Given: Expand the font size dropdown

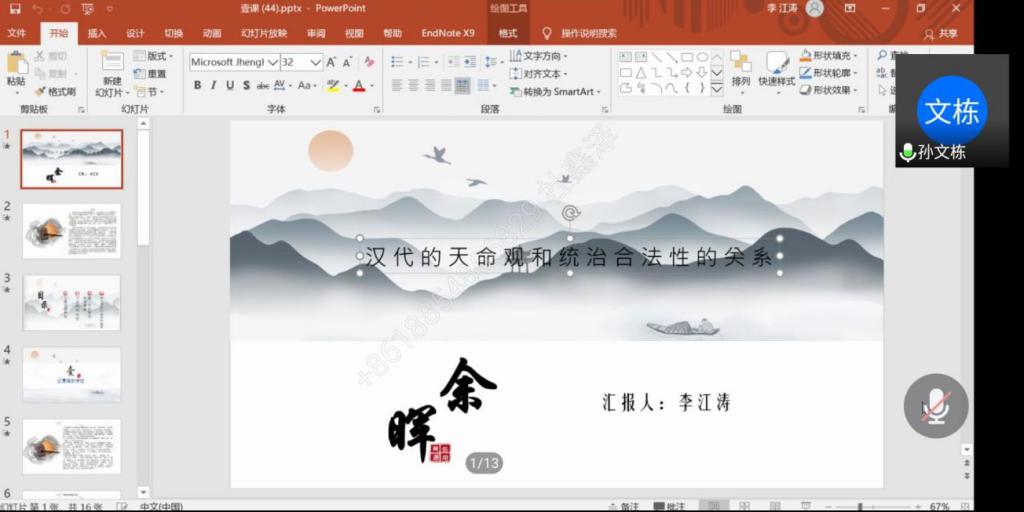Looking at the screenshot, I should pyautogui.click(x=316, y=62).
